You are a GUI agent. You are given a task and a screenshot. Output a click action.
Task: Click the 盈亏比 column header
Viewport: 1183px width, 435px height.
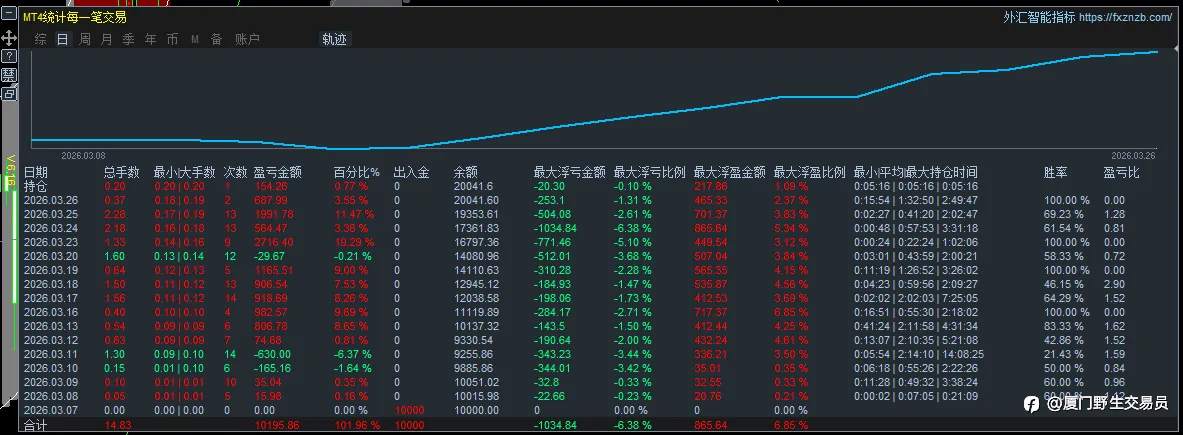coord(1122,173)
